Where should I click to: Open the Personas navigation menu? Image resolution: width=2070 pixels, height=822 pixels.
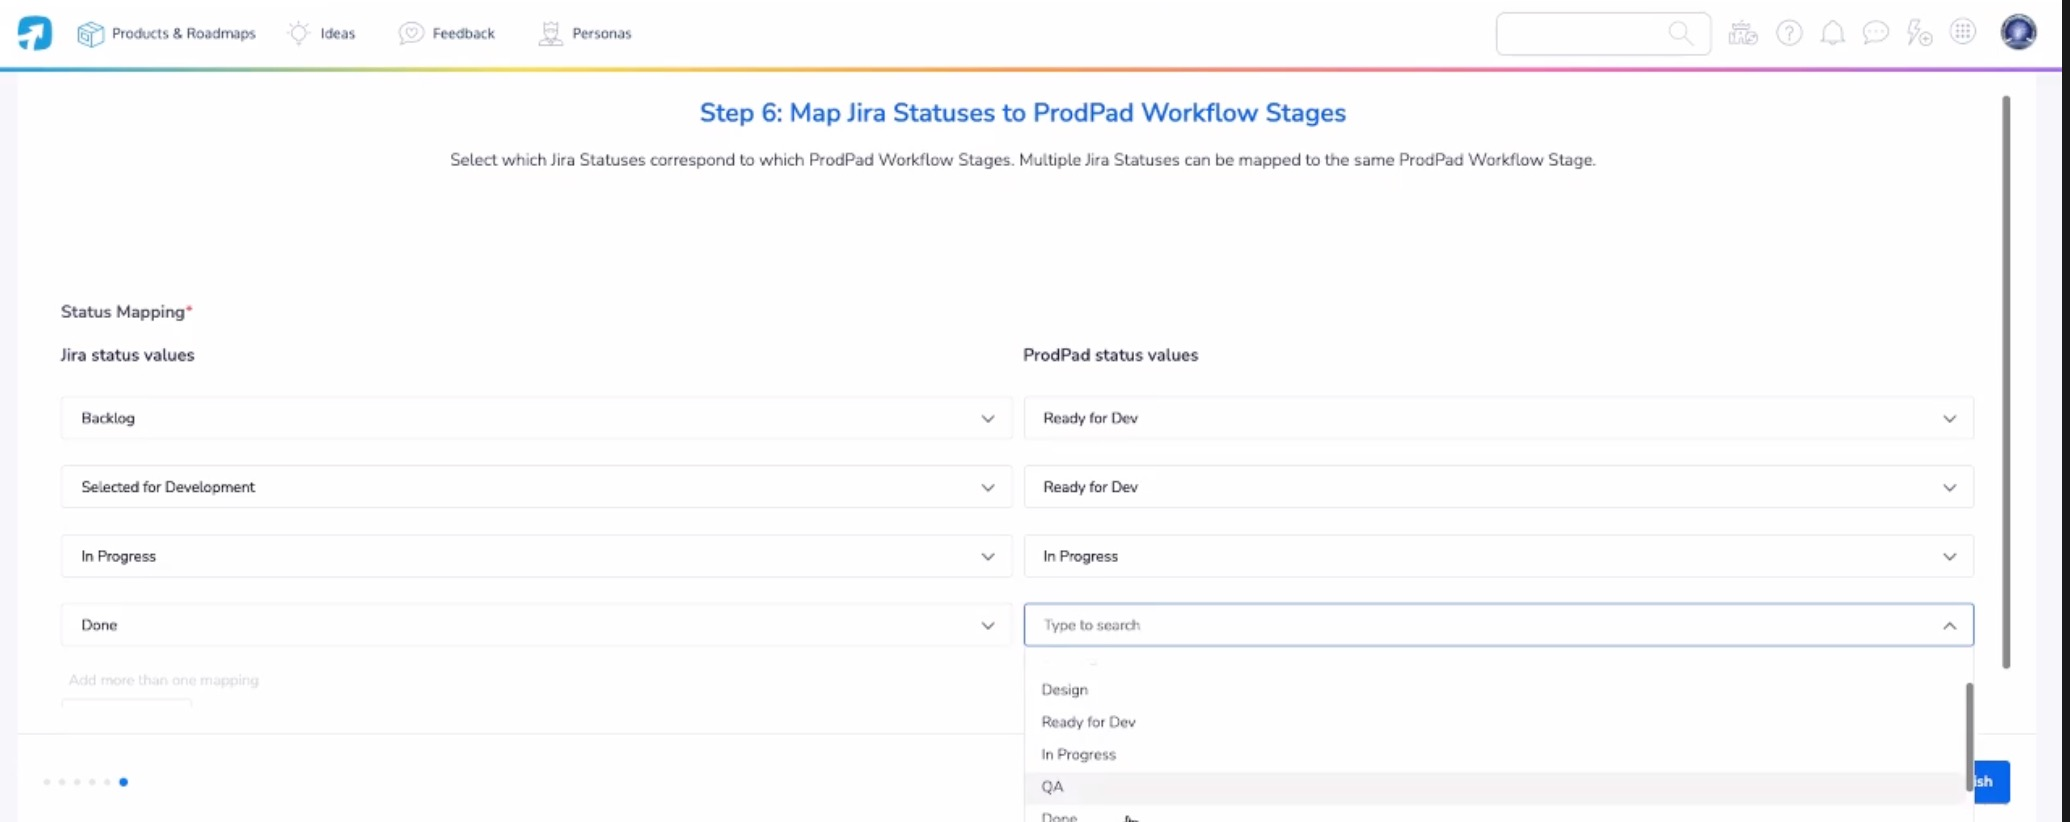point(585,32)
